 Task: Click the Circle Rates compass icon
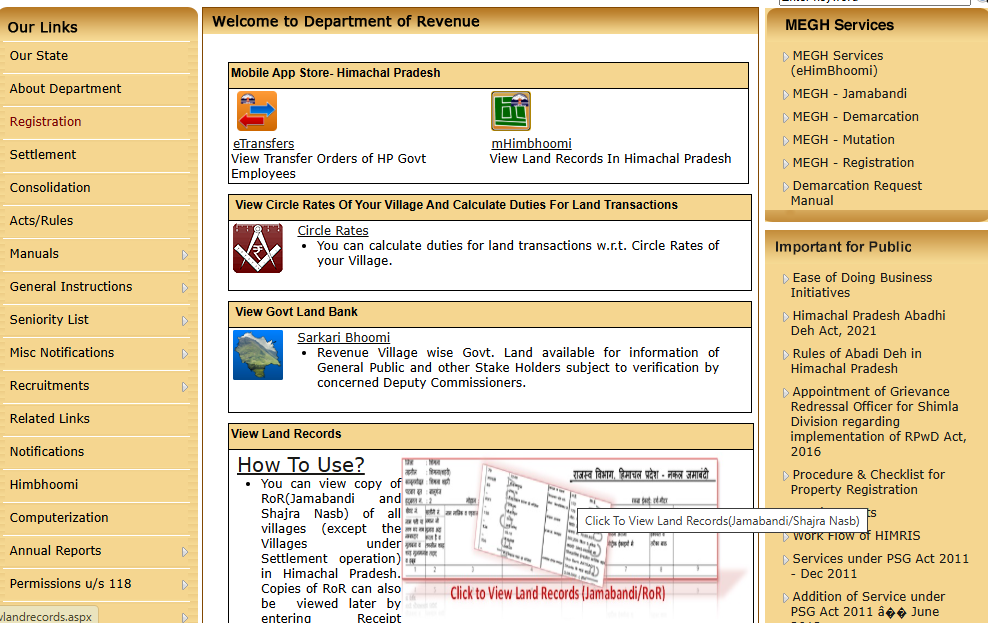click(x=258, y=248)
